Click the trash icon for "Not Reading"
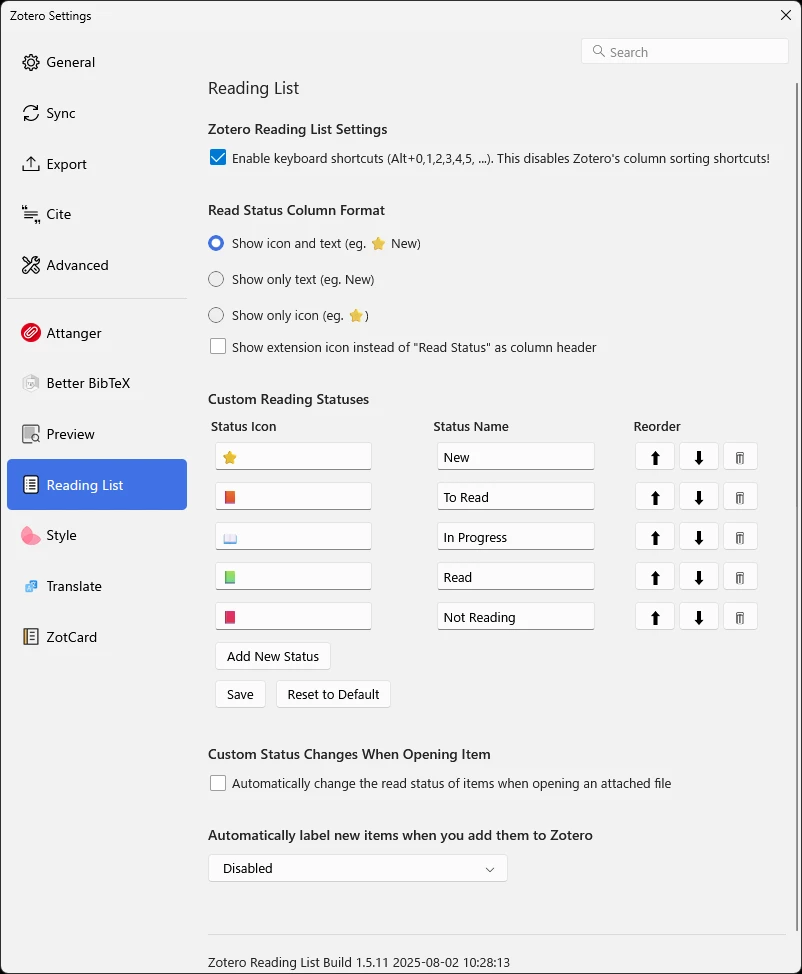This screenshot has width=802, height=974. [x=740, y=617]
